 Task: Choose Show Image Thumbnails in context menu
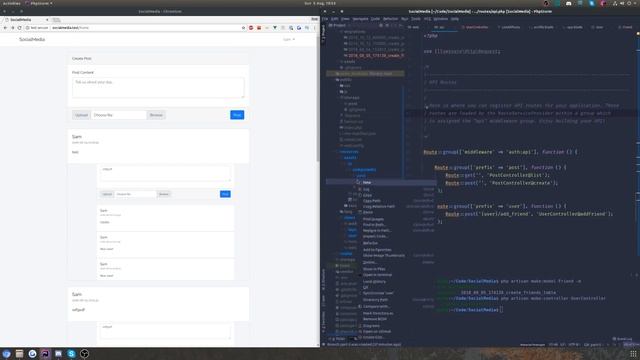point(396,256)
